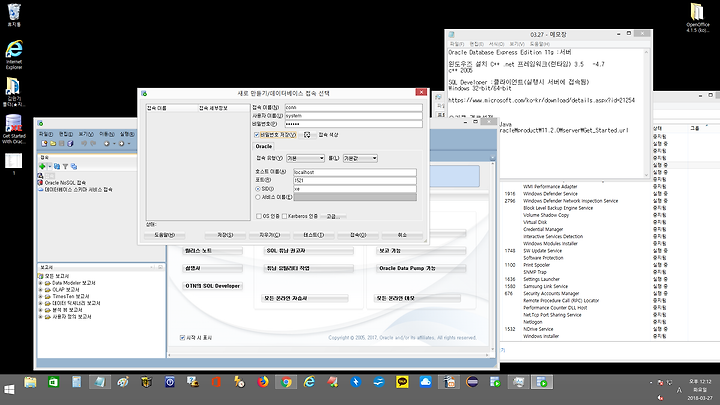Open the Run menu in SQL Developer

click(127, 134)
